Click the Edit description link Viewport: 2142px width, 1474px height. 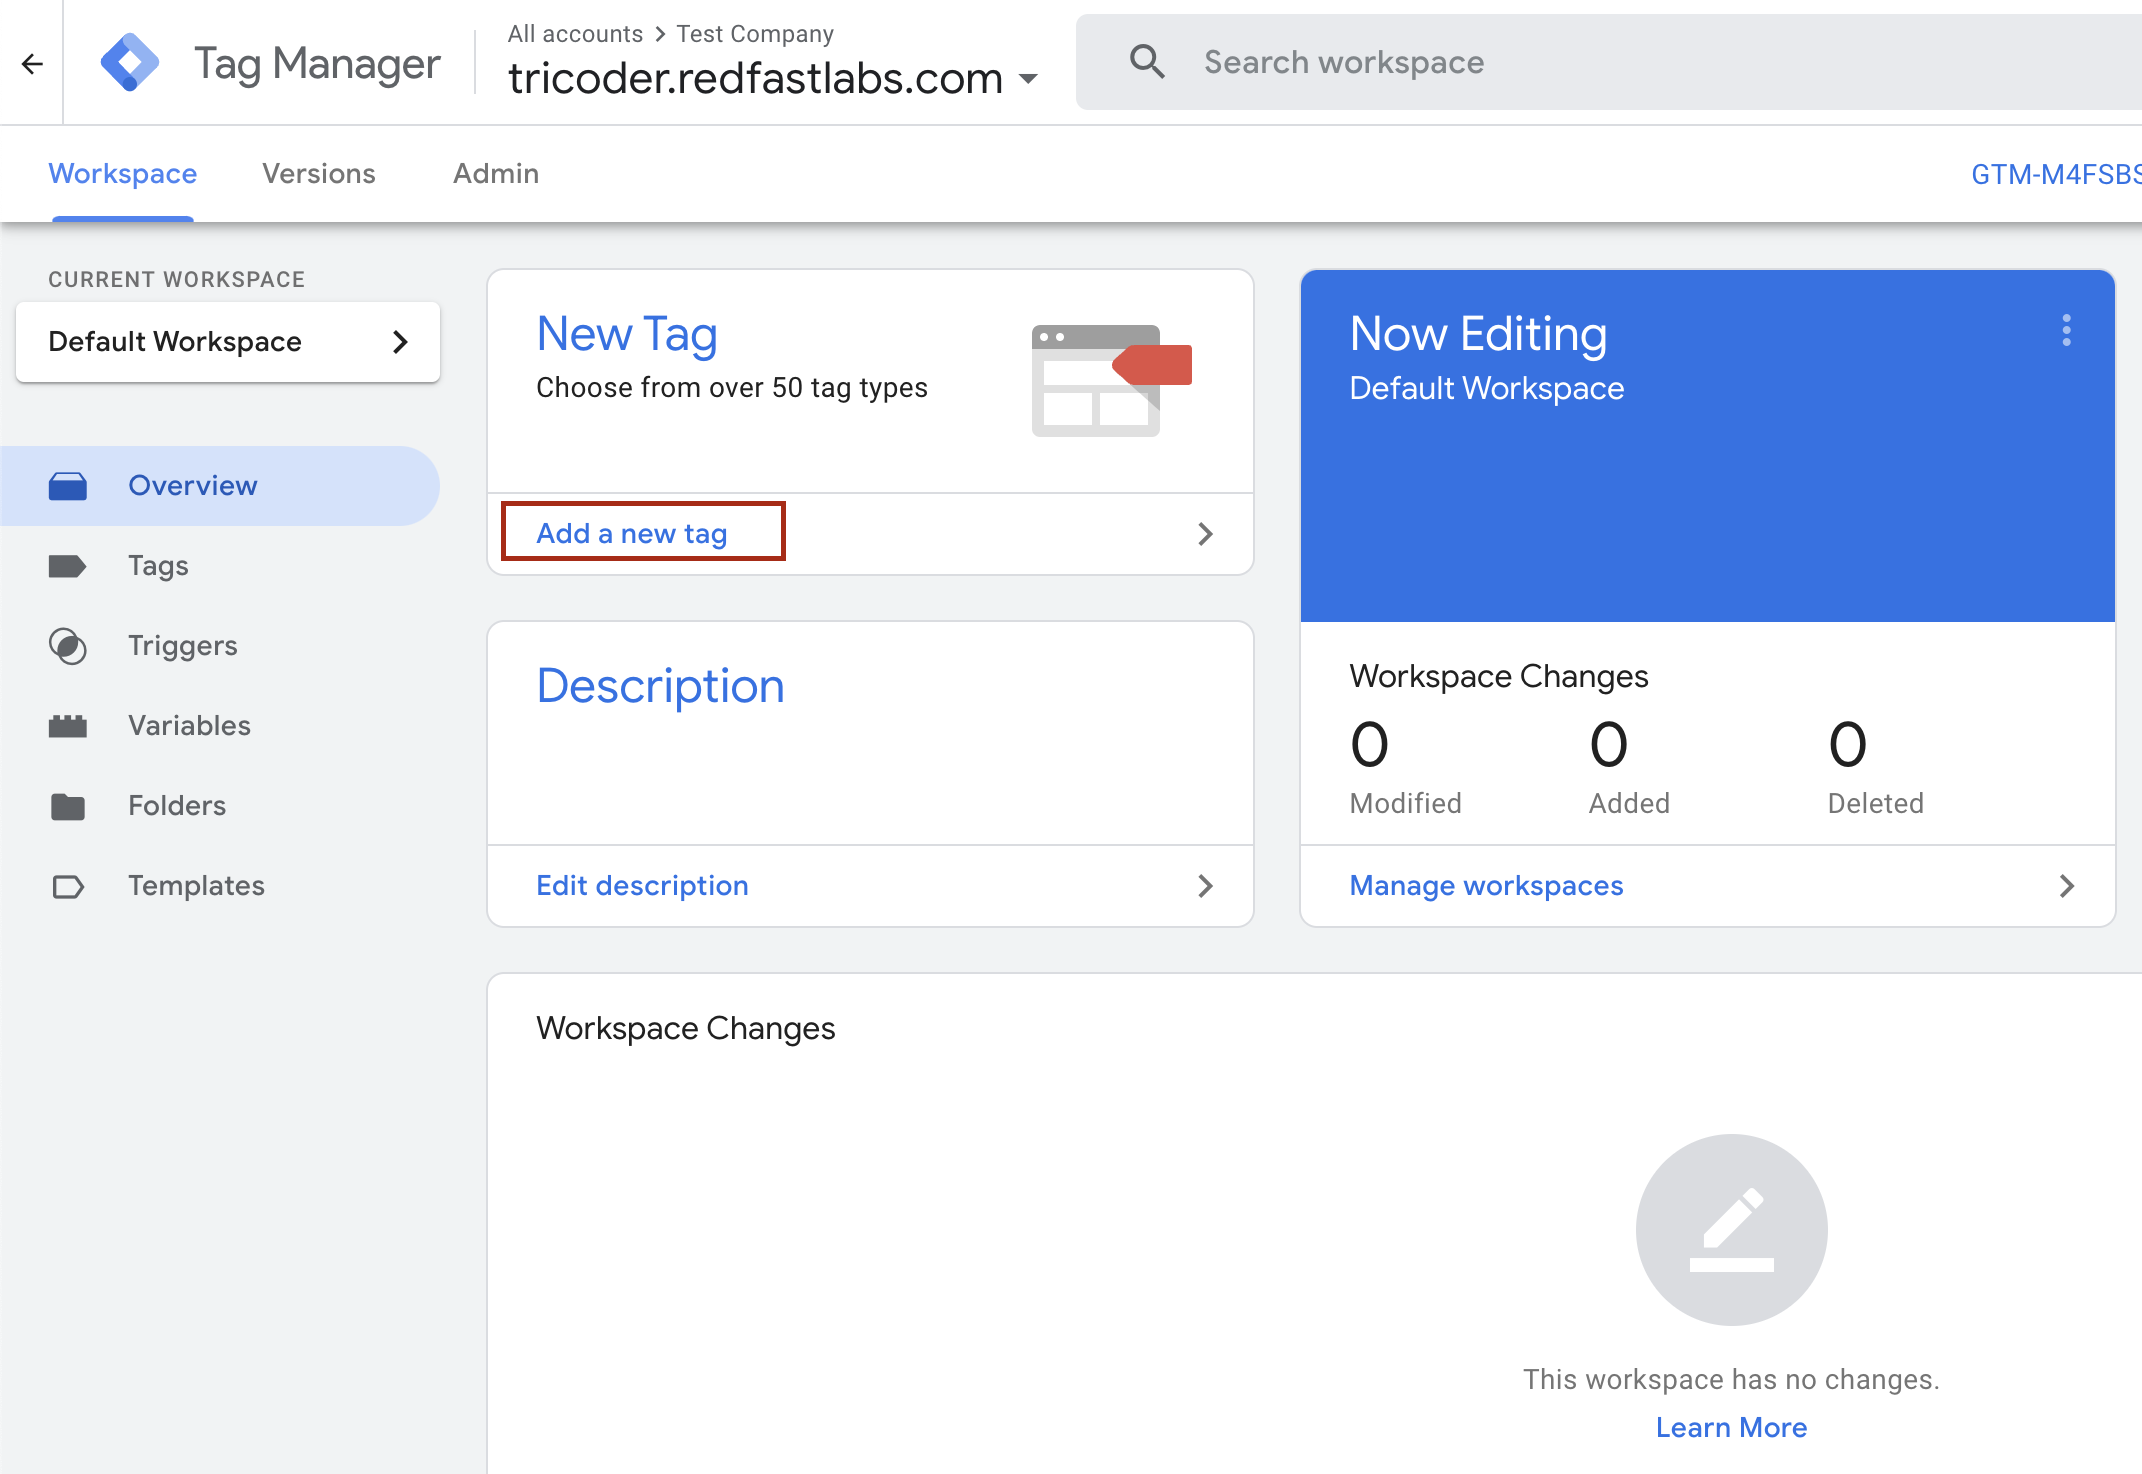(642, 886)
